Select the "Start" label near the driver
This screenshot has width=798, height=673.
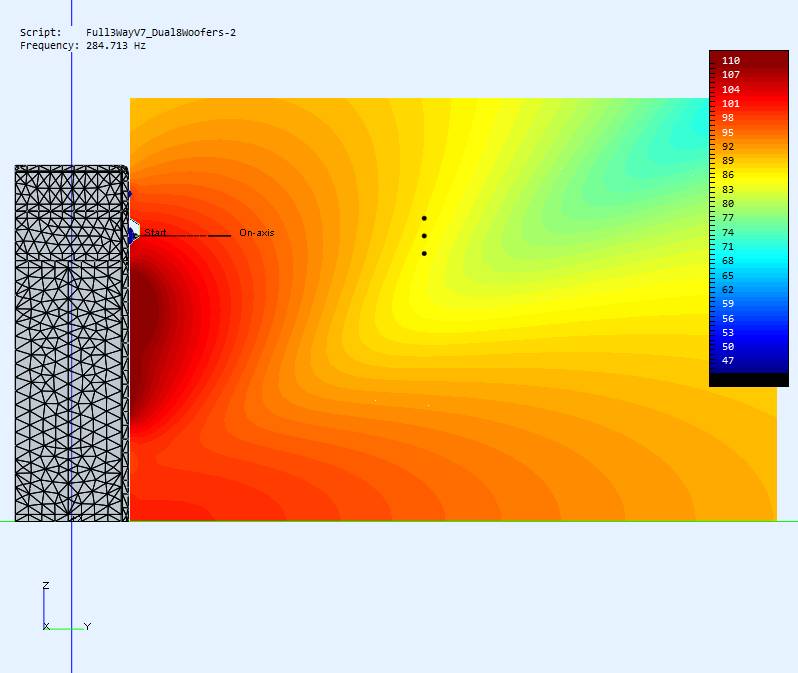tap(155, 233)
